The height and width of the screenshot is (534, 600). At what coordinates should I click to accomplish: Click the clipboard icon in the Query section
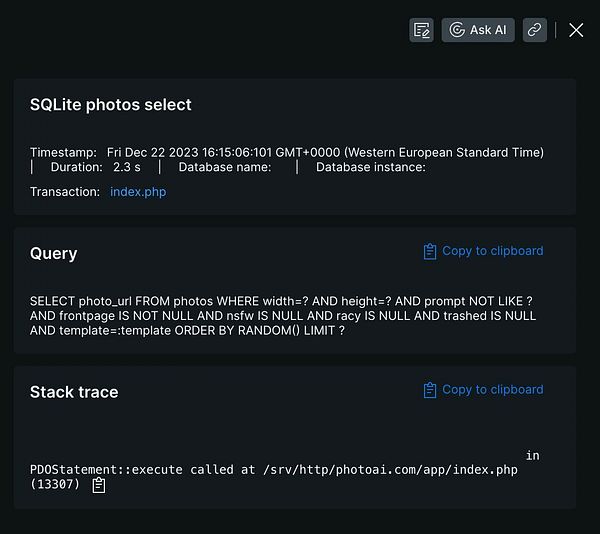[x=430, y=251]
